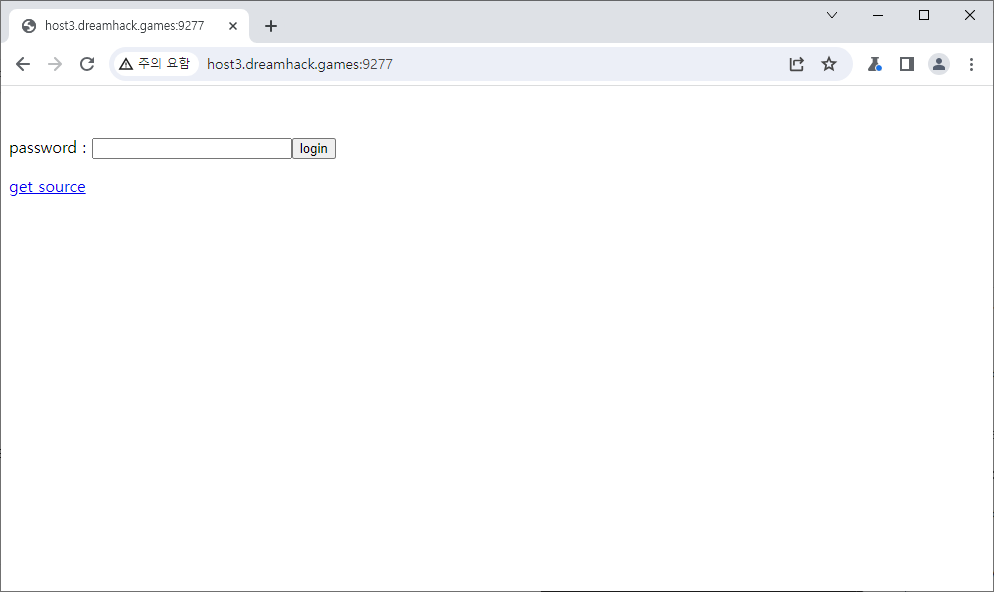Minimize the browser window
Viewport: 994px width, 592px height.
click(x=878, y=15)
